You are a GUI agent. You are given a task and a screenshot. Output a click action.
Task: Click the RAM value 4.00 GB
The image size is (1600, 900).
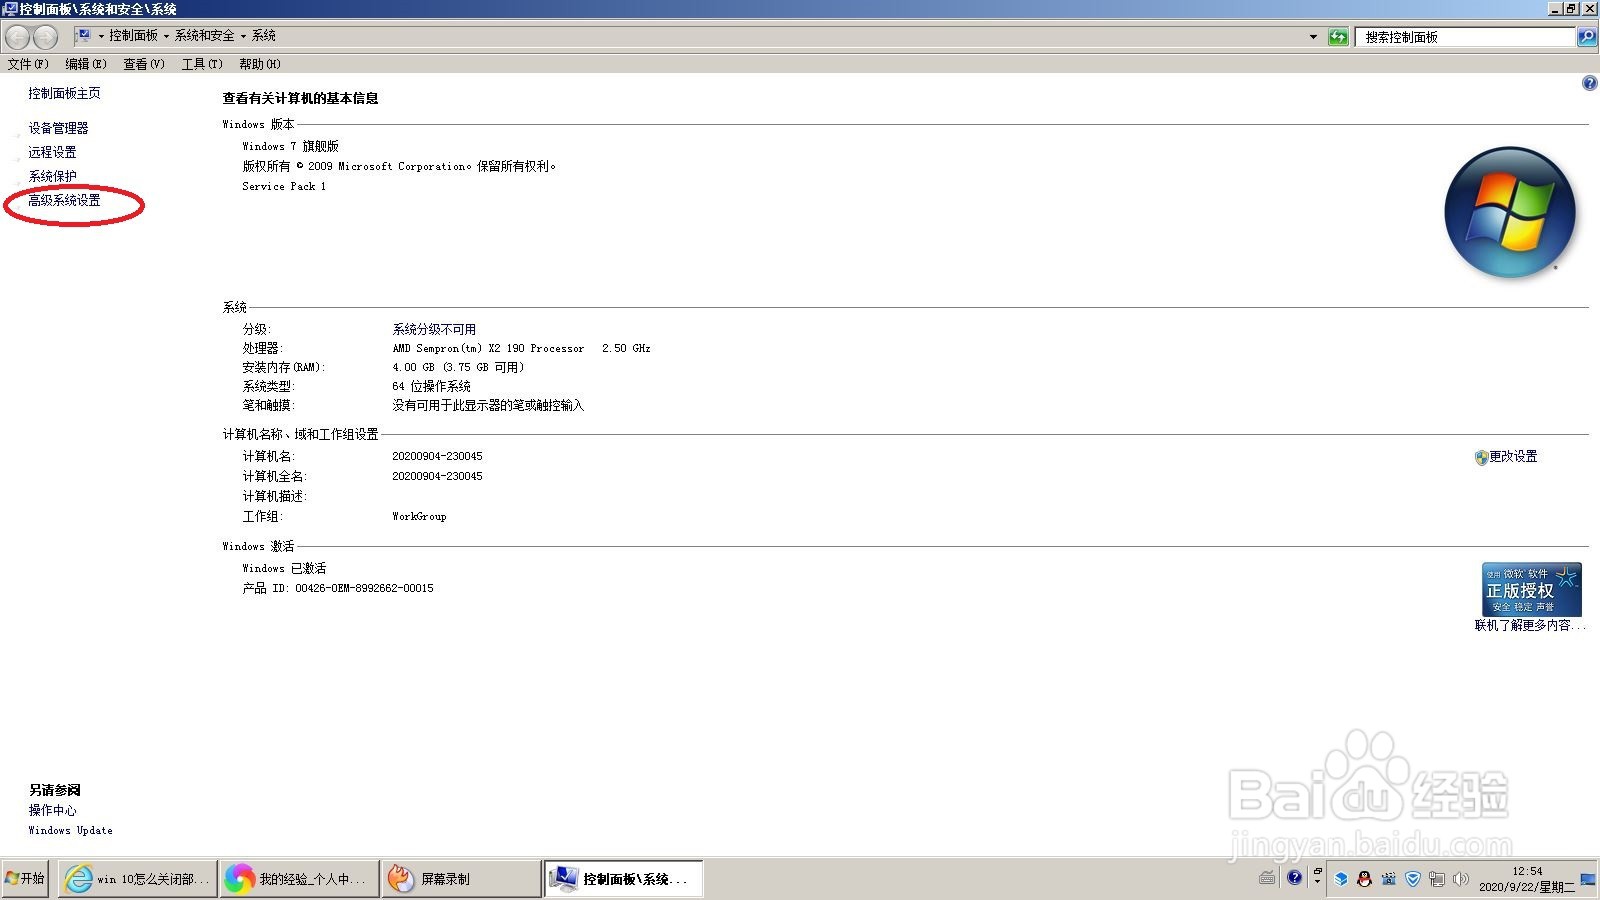pos(413,367)
